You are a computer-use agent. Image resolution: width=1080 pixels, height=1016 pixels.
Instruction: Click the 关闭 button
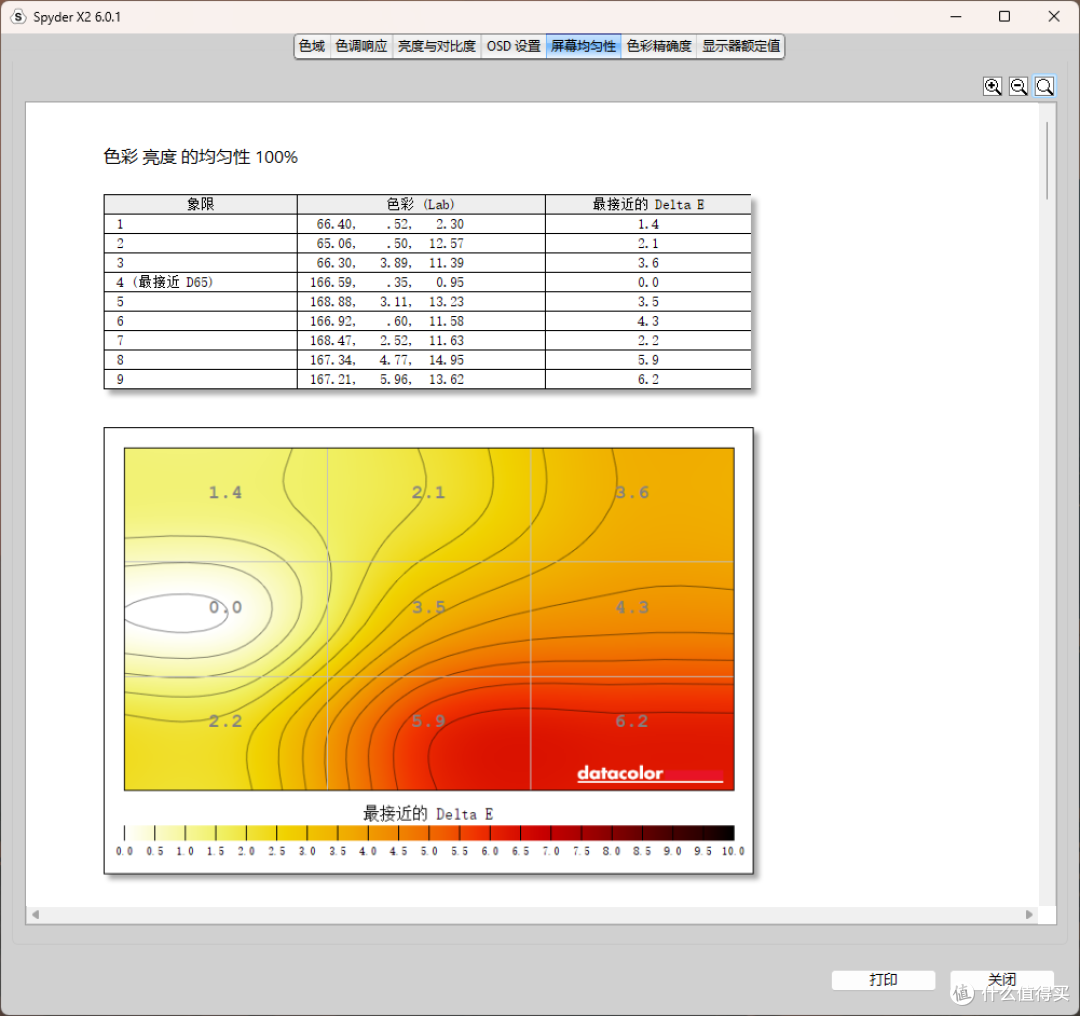pyautogui.click(x=1001, y=979)
